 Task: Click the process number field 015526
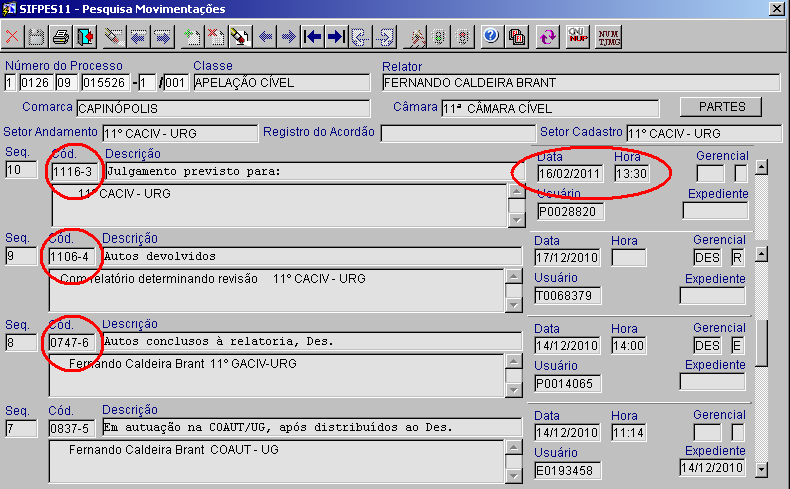click(104, 83)
